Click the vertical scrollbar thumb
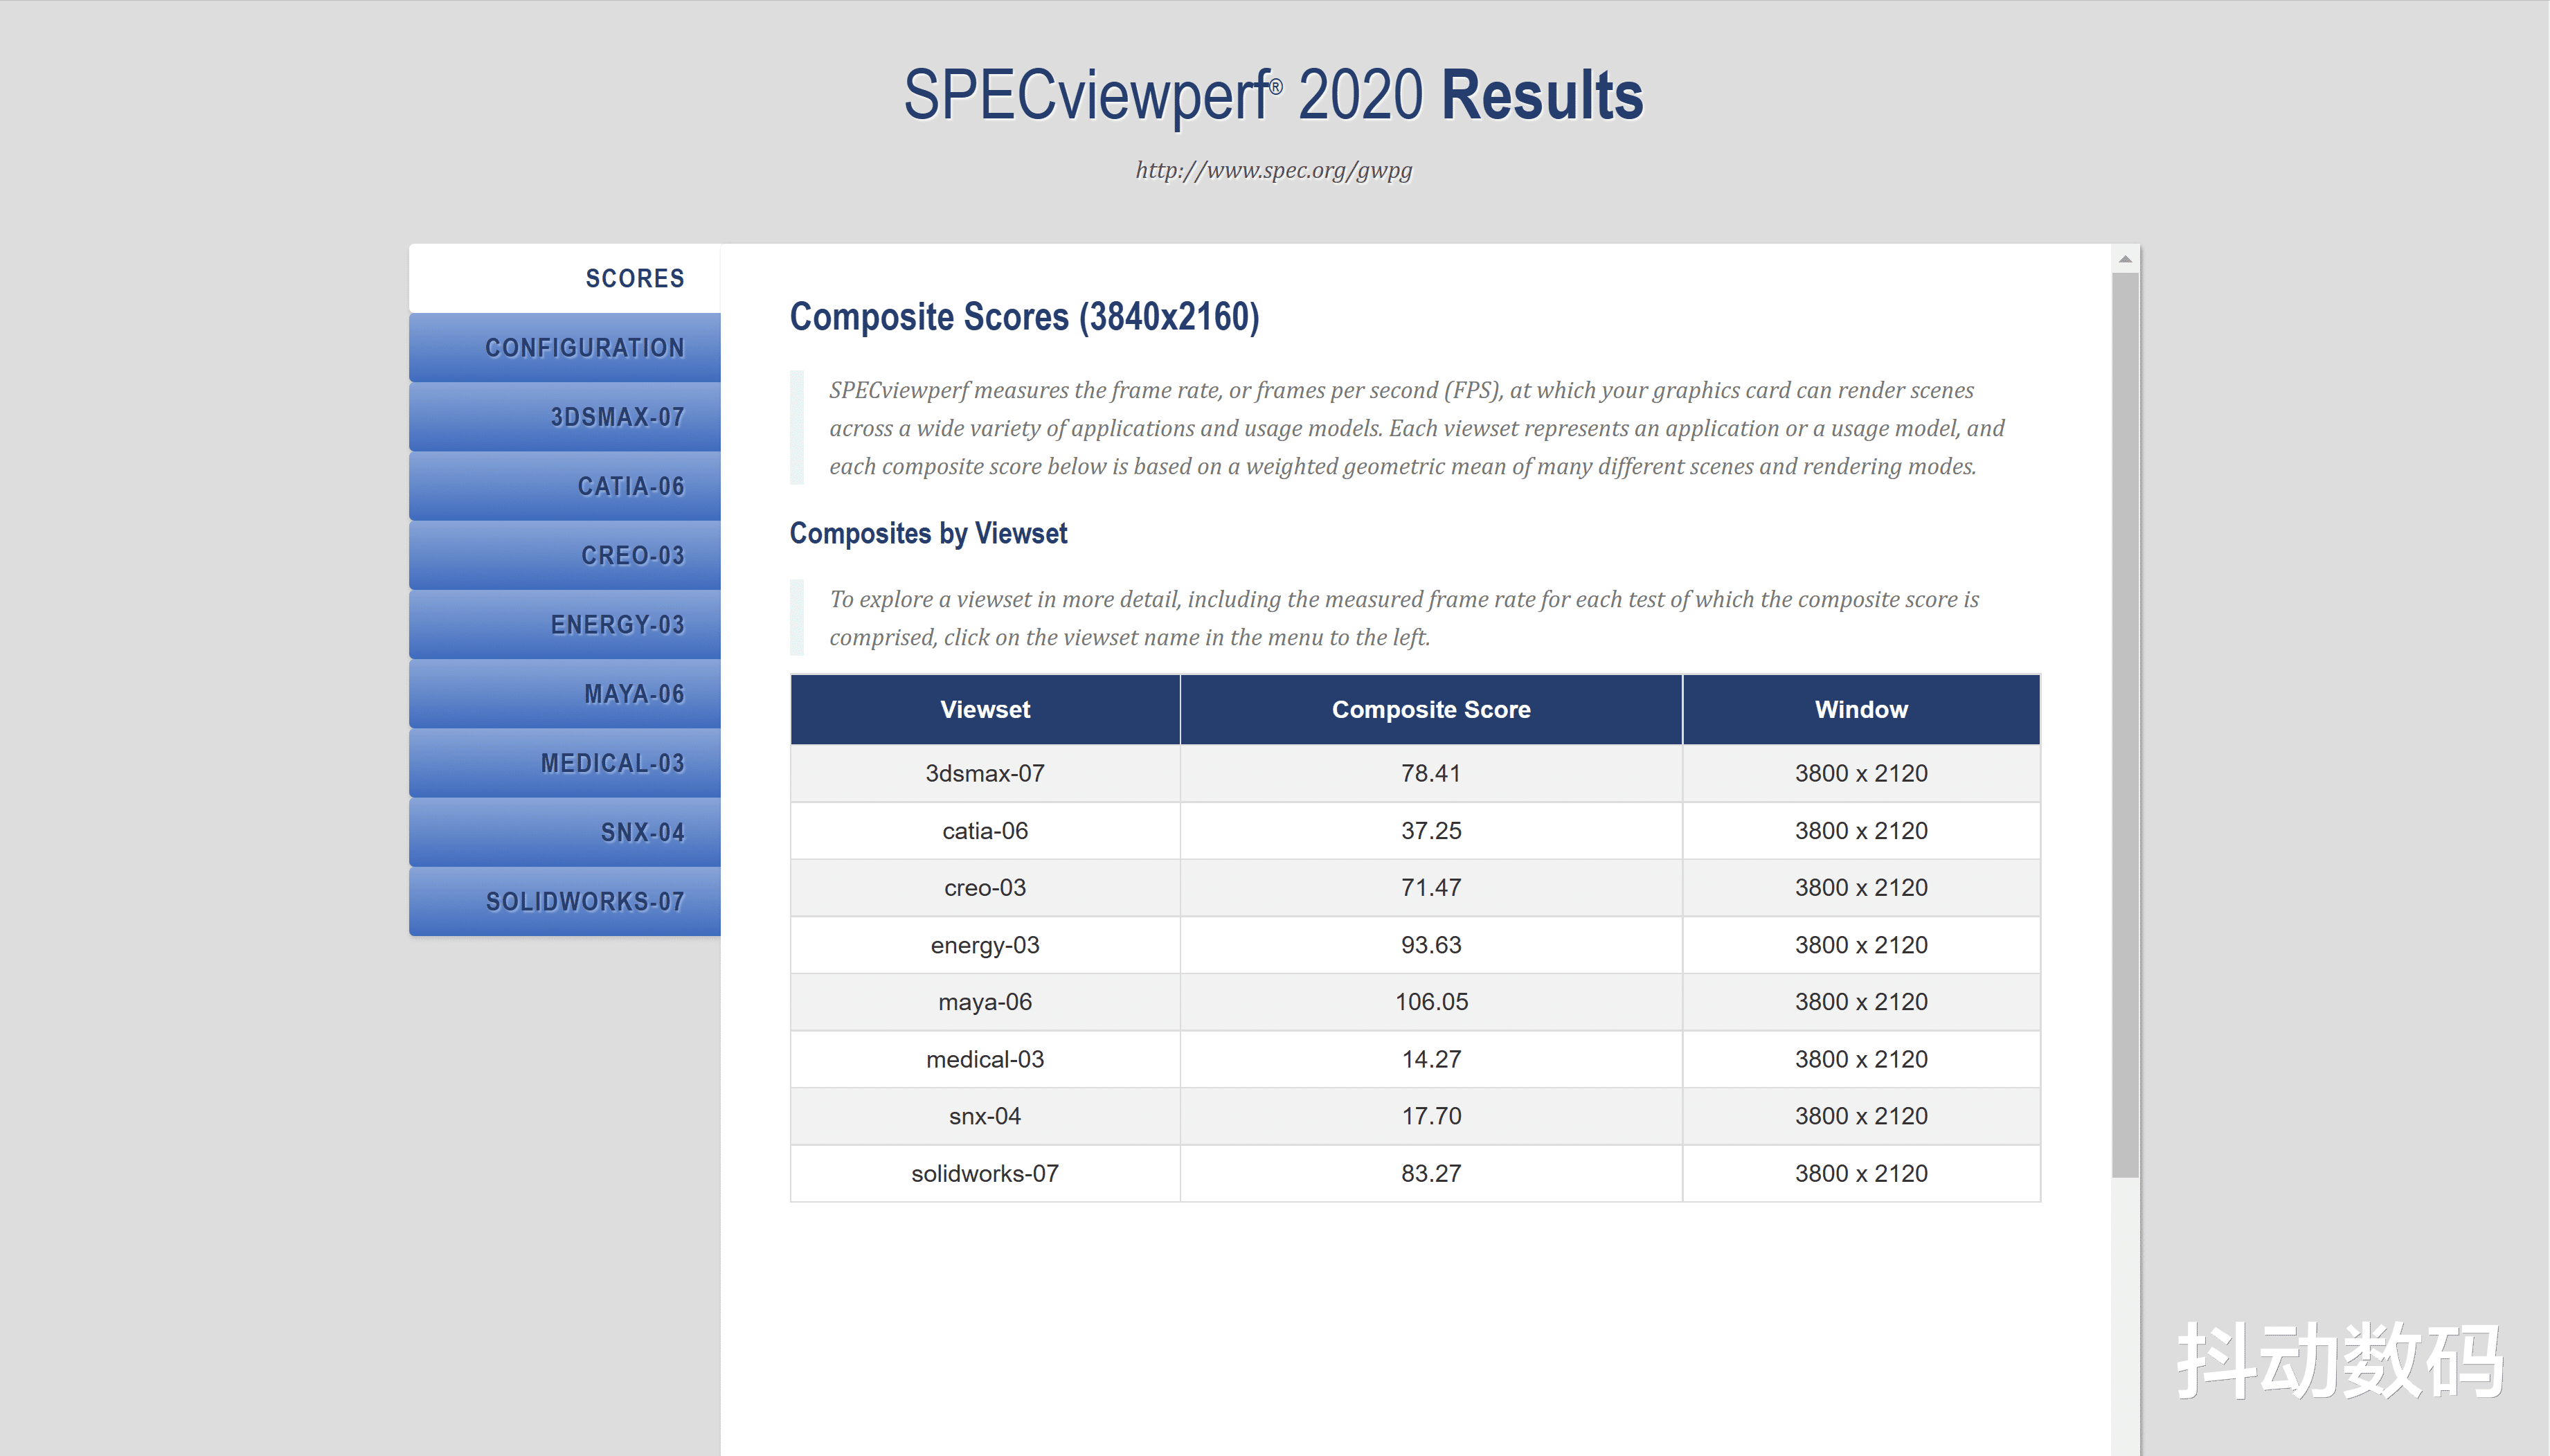Image resolution: width=2550 pixels, height=1456 pixels. pos(2125,725)
